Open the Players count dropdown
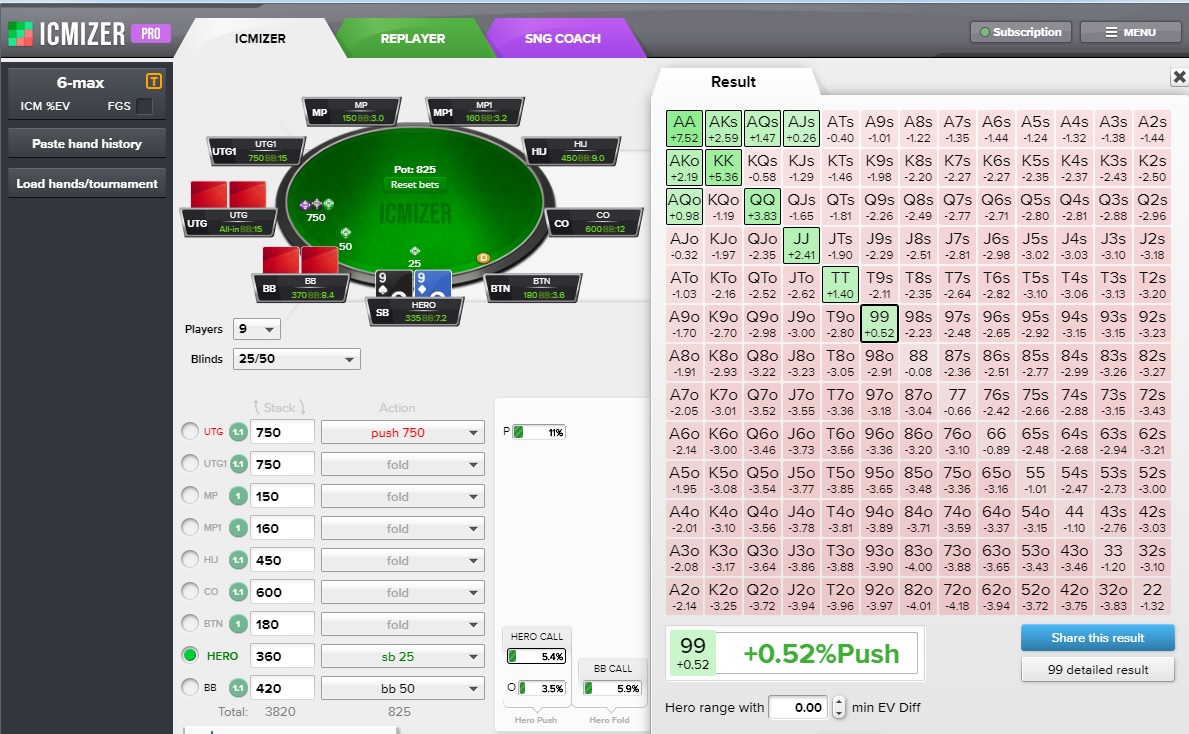Viewport: 1189px width, 734px height. click(x=257, y=329)
